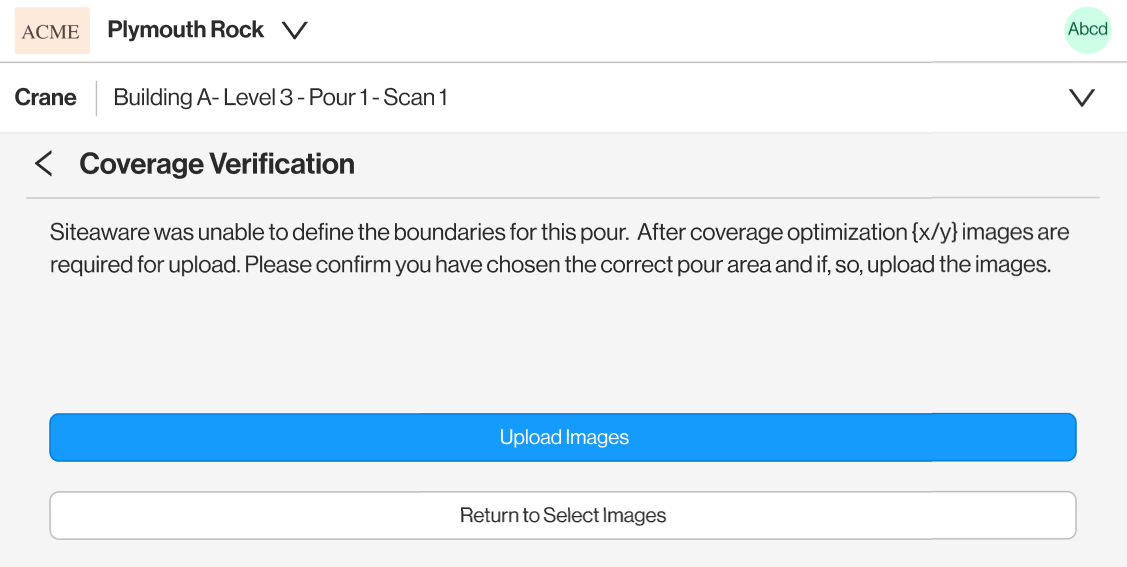Select the Crane label
1127x567 pixels.
click(x=46, y=98)
